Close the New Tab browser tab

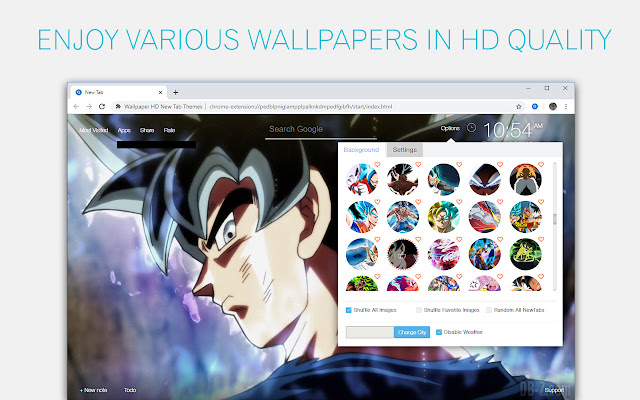160,92
